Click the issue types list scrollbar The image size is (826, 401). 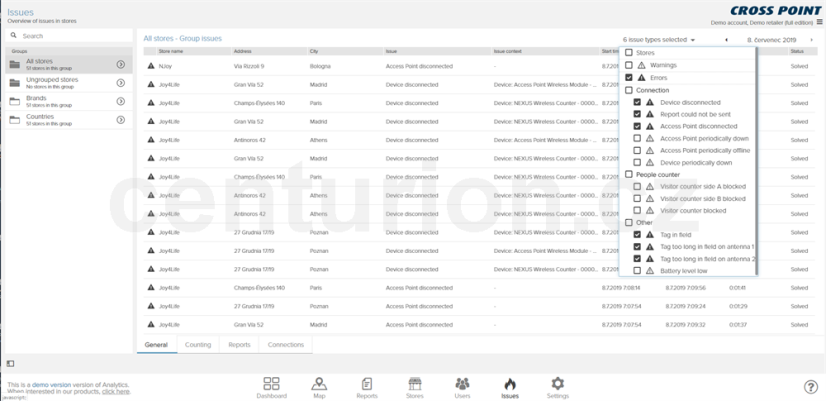click(756, 160)
